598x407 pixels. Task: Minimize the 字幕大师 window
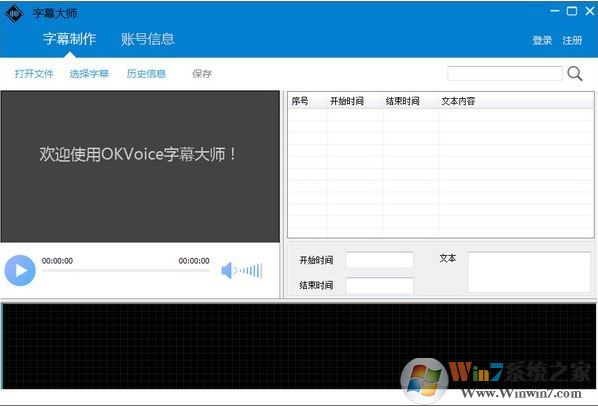(x=555, y=11)
